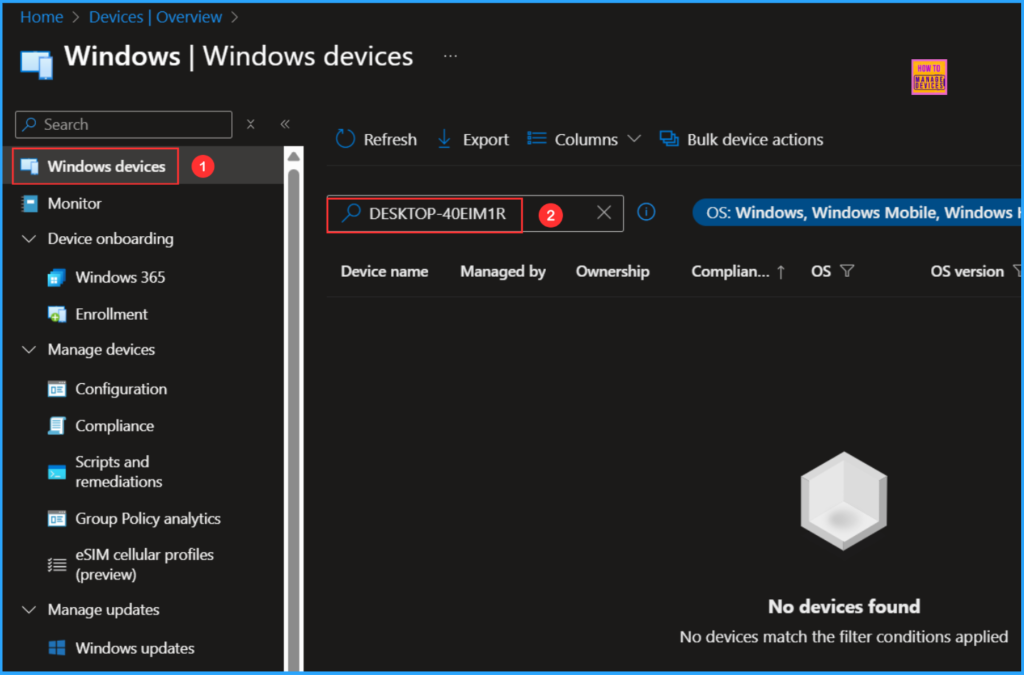Click the Export download icon
Image resolution: width=1024 pixels, height=675 pixels.
pos(444,139)
